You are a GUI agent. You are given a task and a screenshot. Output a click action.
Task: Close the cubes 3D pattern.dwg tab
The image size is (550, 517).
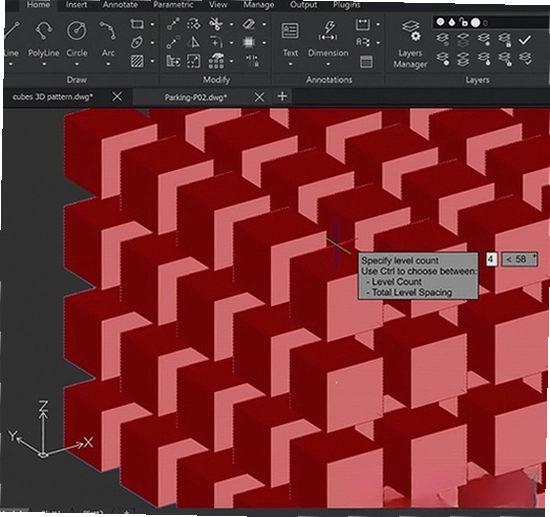tap(117, 96)
